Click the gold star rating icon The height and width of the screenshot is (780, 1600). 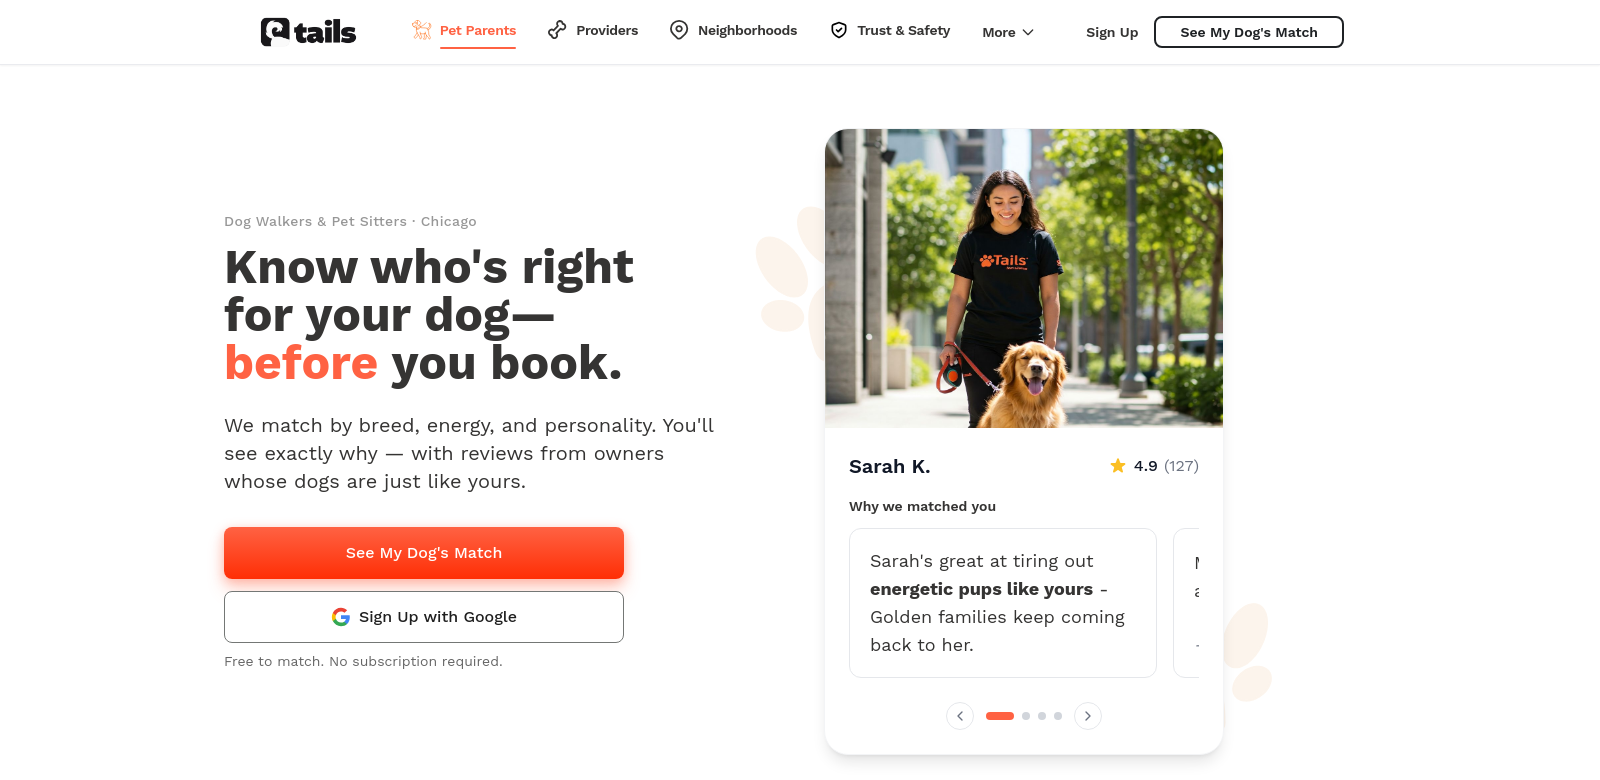click(x=1118, y=465)
